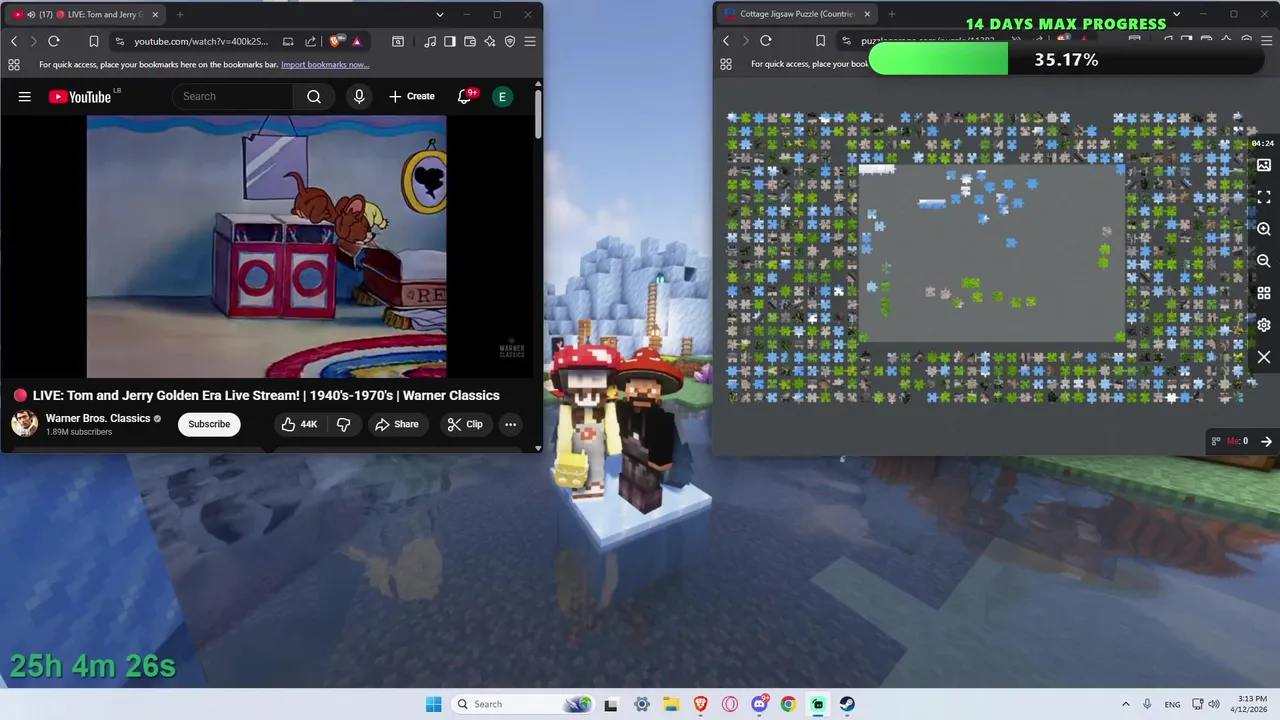The image size is (1280, 720).
Task: Subscribe to Warner Bros. Classics
Action: click(209, 424)
